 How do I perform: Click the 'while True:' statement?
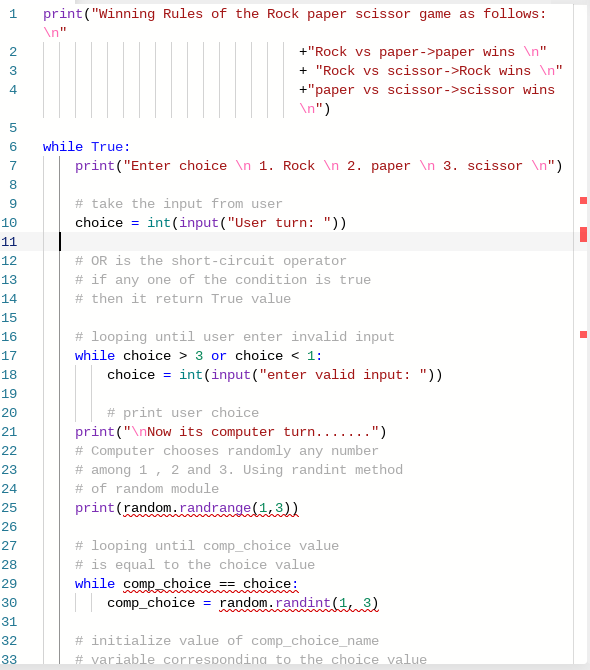point(86,147)
